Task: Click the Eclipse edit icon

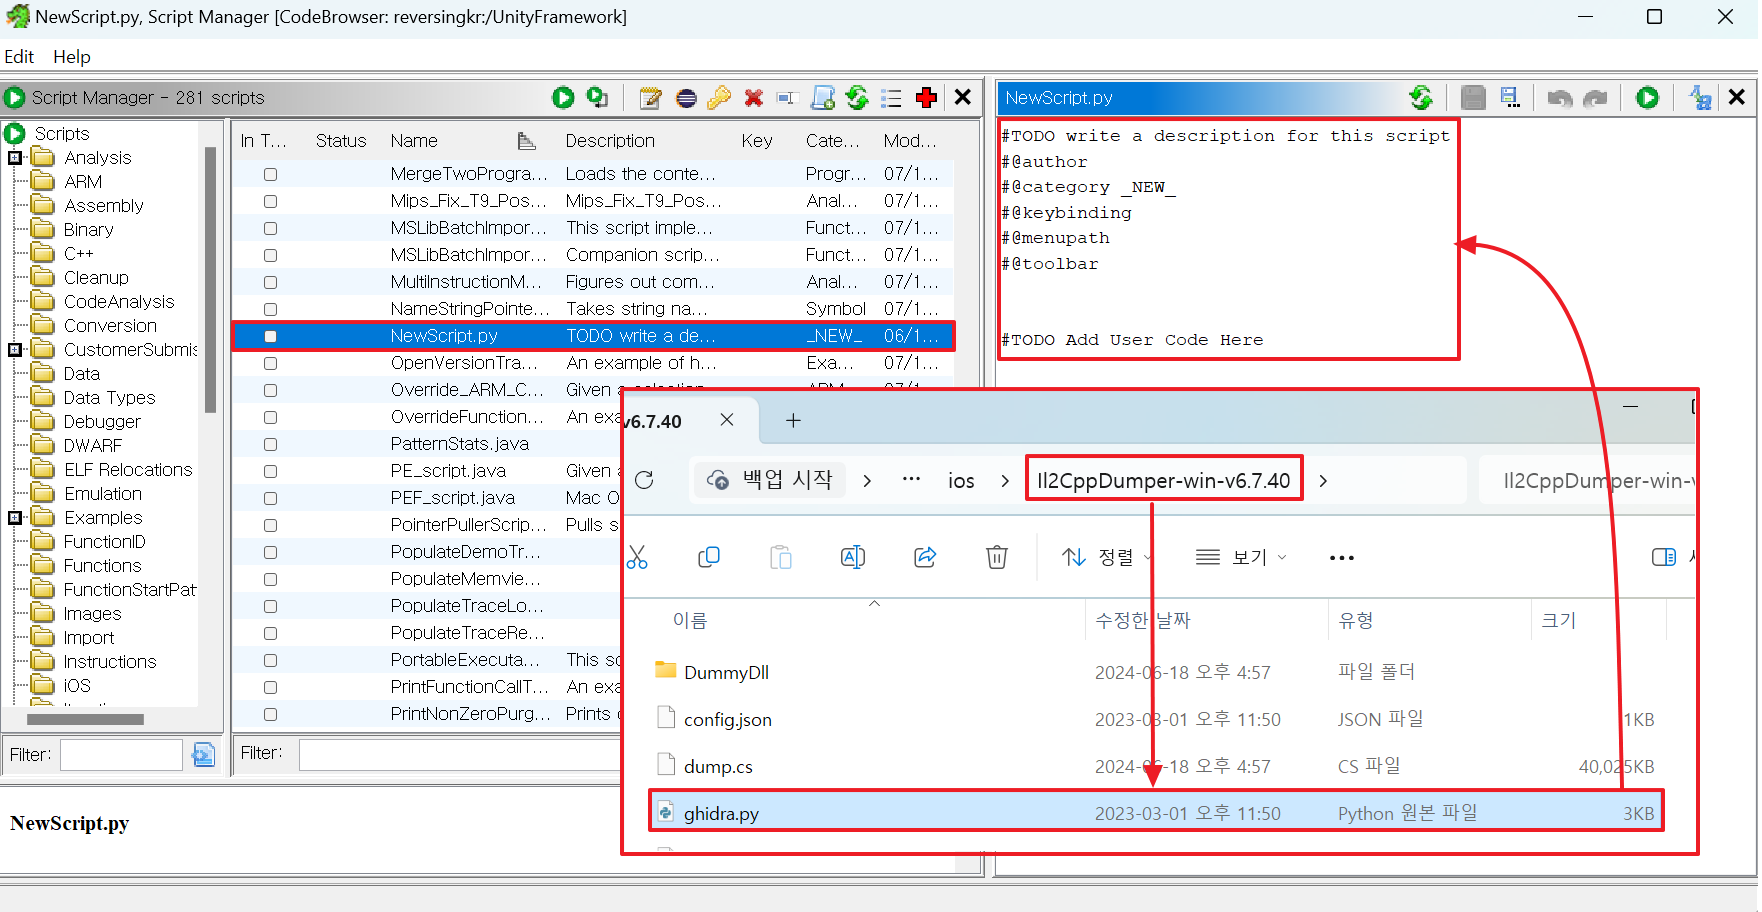Action: tap(686, 97)
